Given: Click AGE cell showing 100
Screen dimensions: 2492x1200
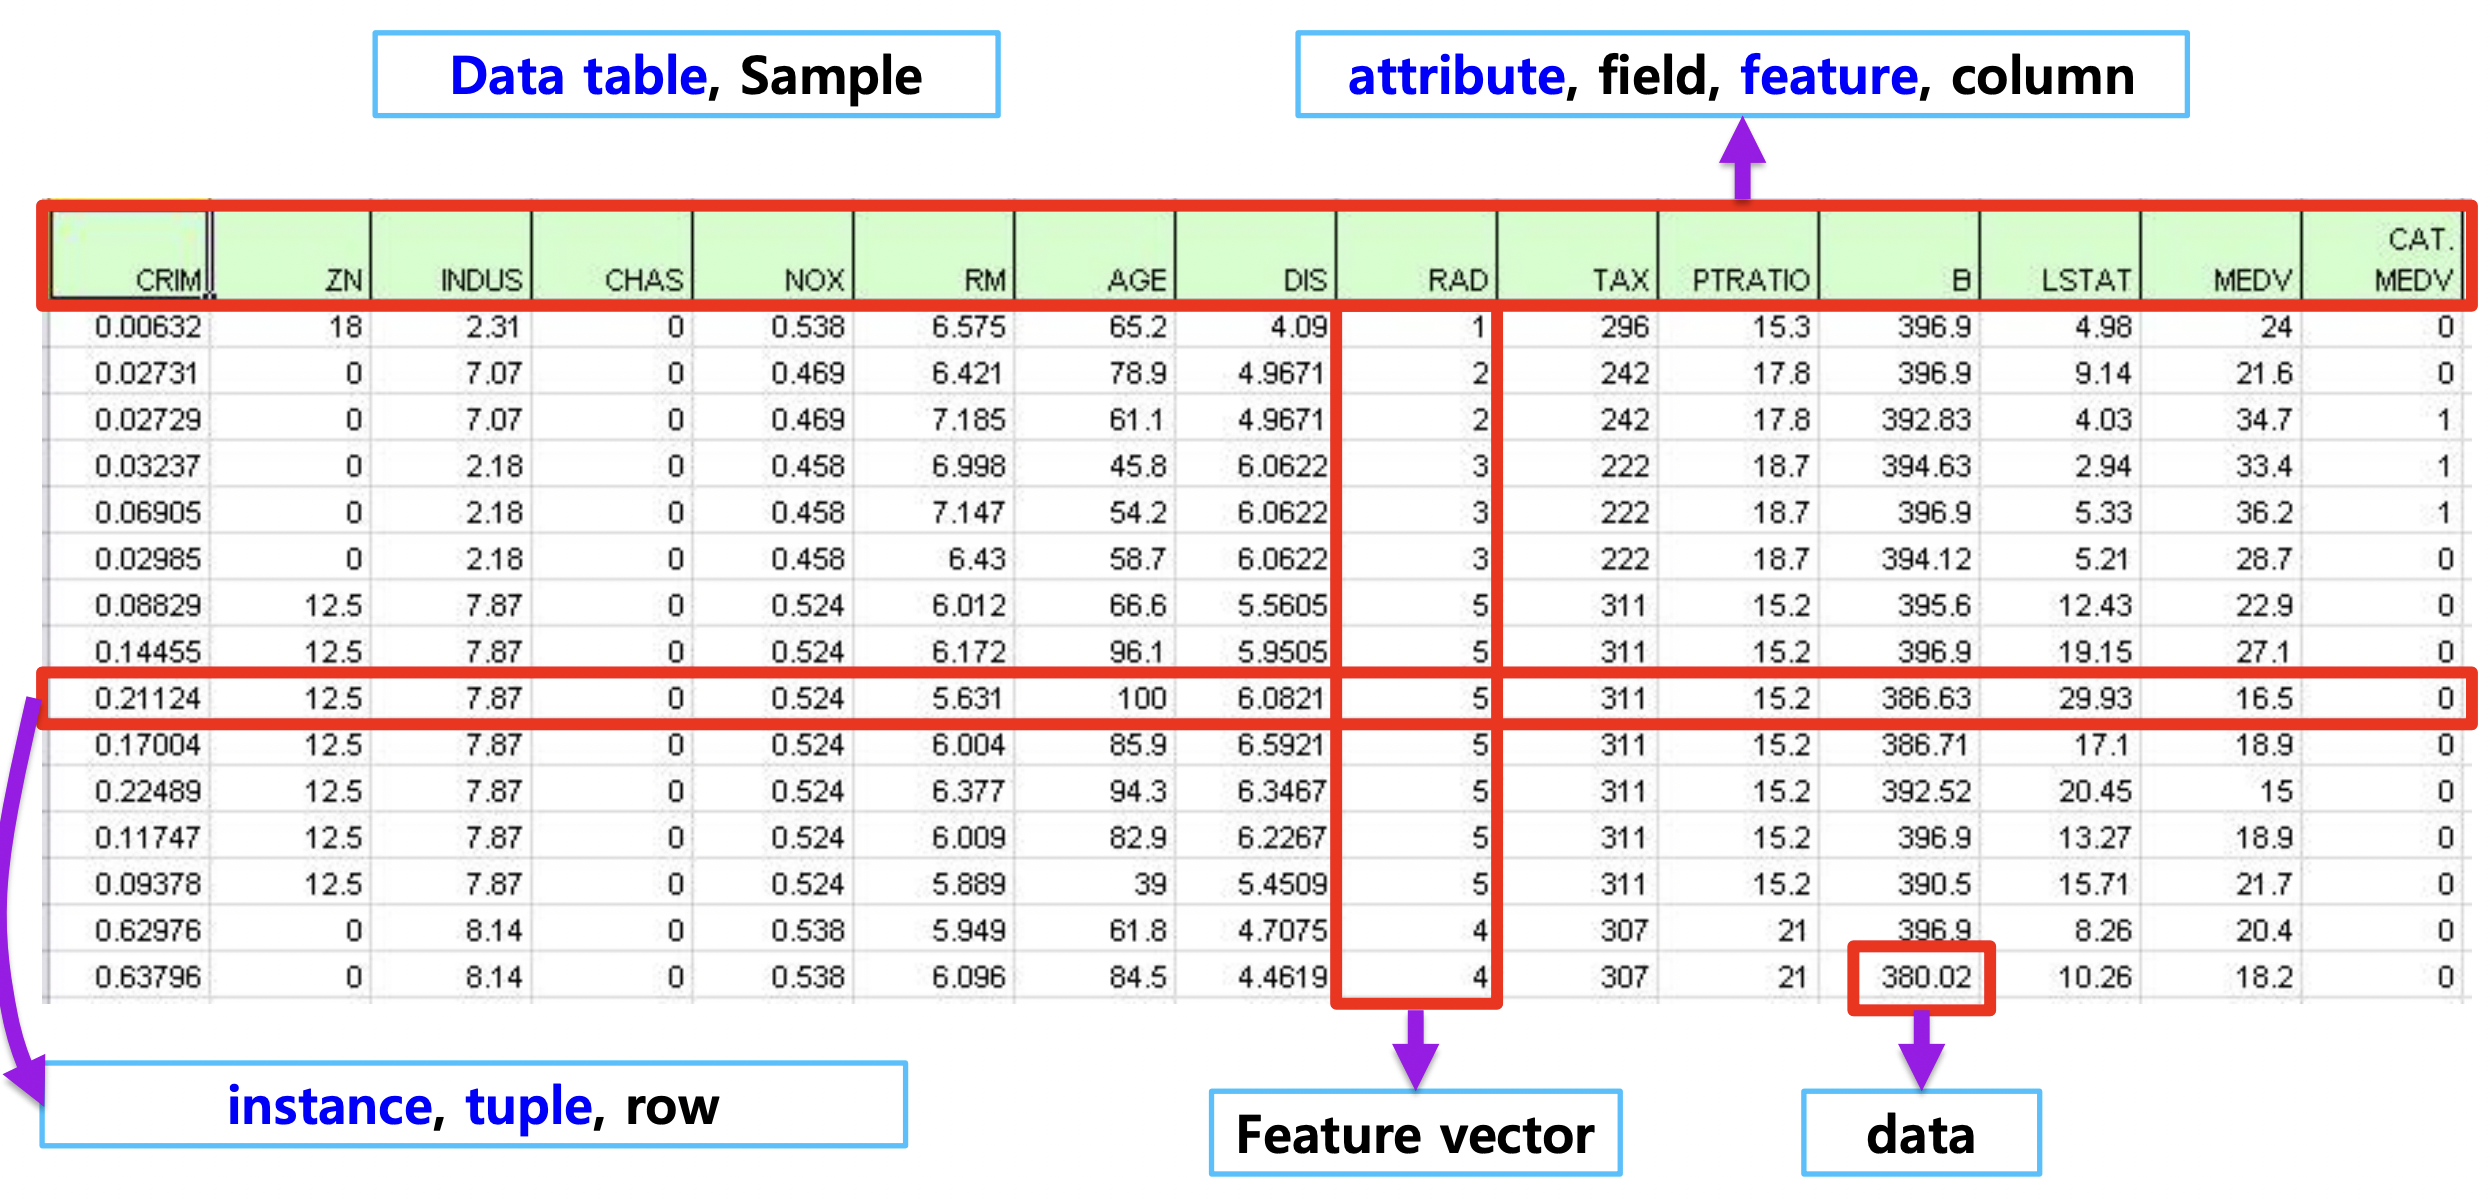Looking at the screenshot, I should pyautogui.click(x=1096, y=698).
